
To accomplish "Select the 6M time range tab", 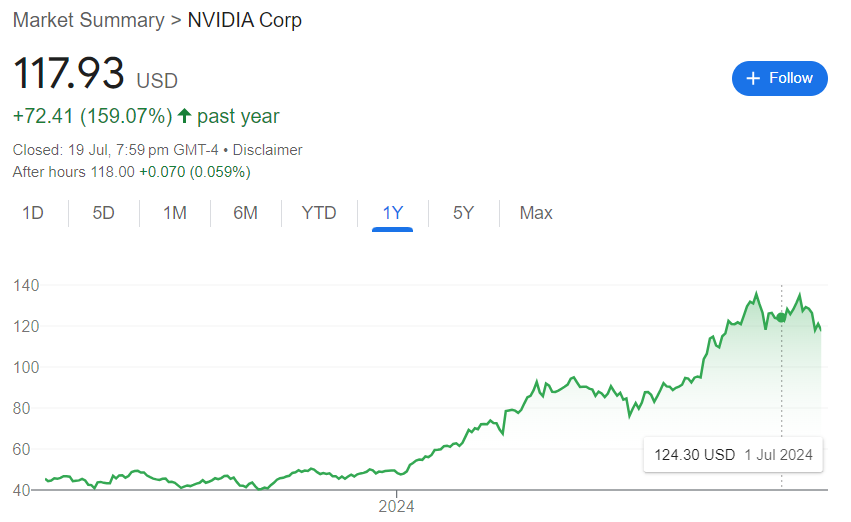I will pyautogui.click(x=245, y=213).
